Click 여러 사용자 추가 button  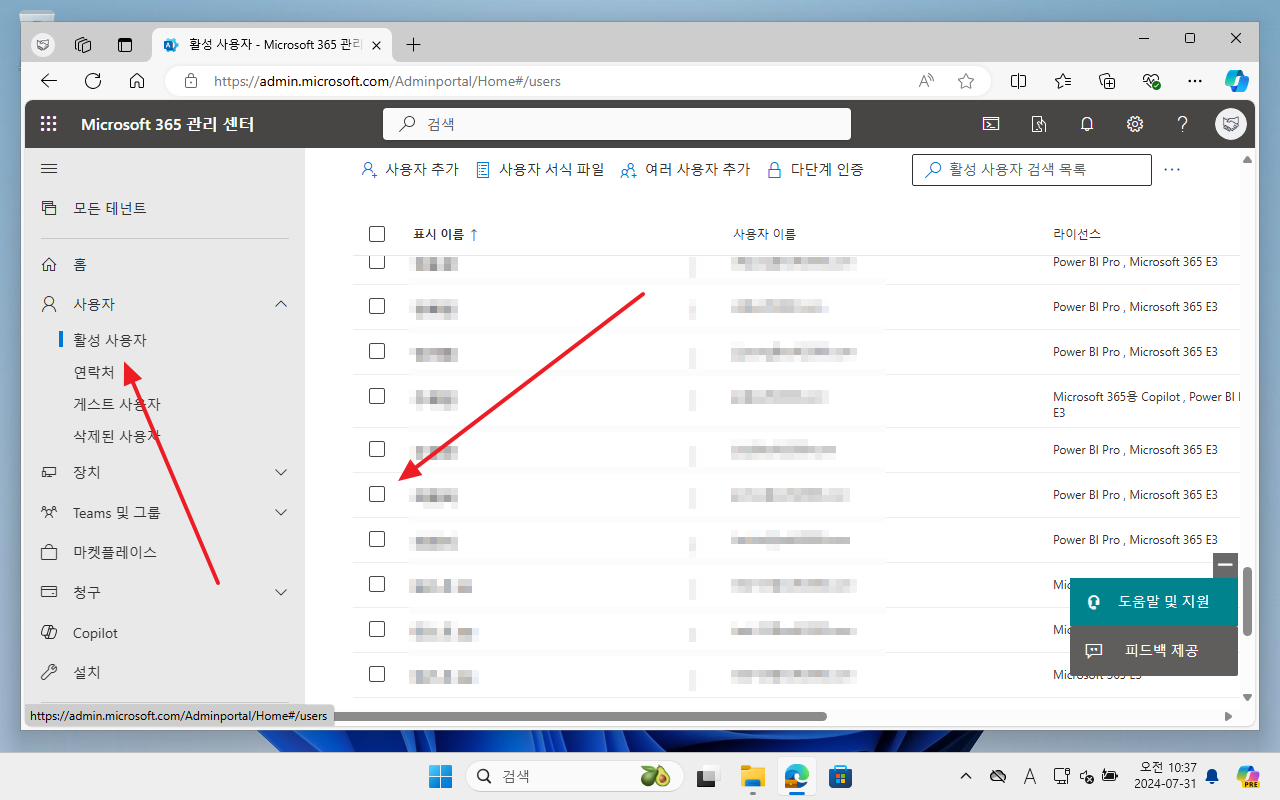click(x=685, y=170)
